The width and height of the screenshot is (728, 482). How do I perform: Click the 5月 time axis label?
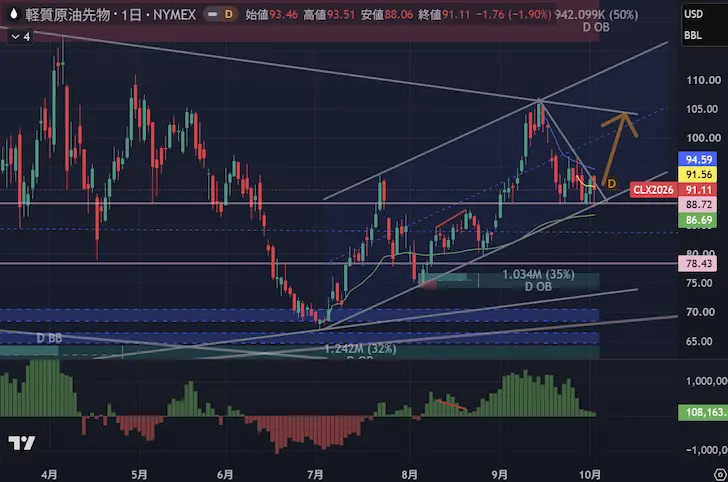(x=139, y=475)
